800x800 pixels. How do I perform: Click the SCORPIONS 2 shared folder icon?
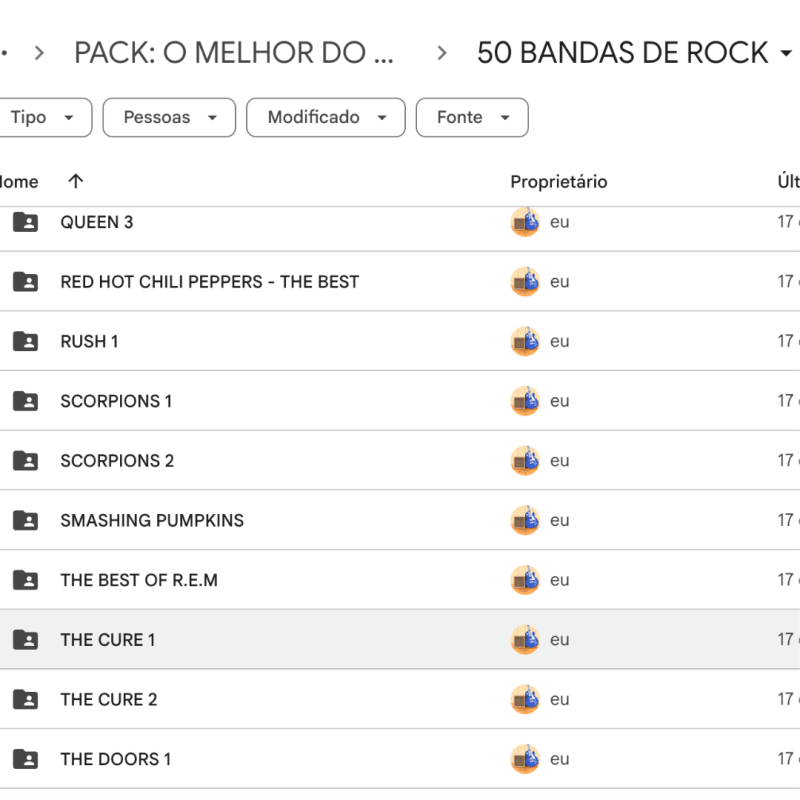pos(25,461)
